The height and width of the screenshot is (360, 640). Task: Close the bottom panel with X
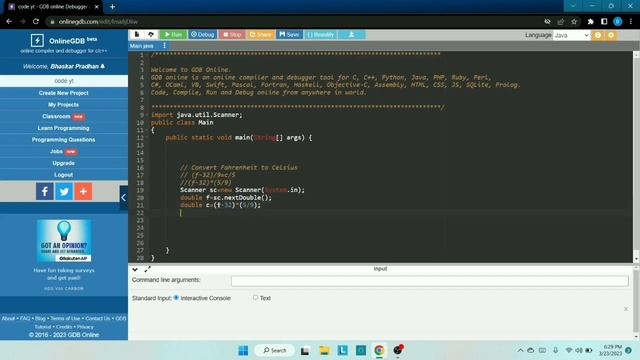pos(626,309)
